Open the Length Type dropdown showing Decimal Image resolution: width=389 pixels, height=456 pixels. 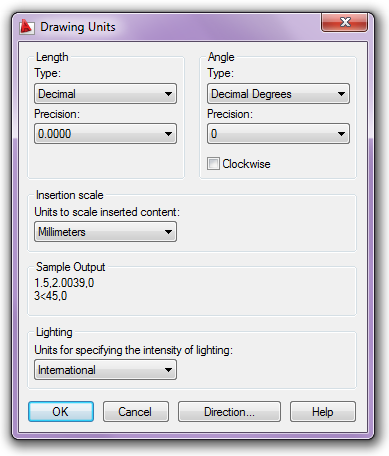click(105, 94)
